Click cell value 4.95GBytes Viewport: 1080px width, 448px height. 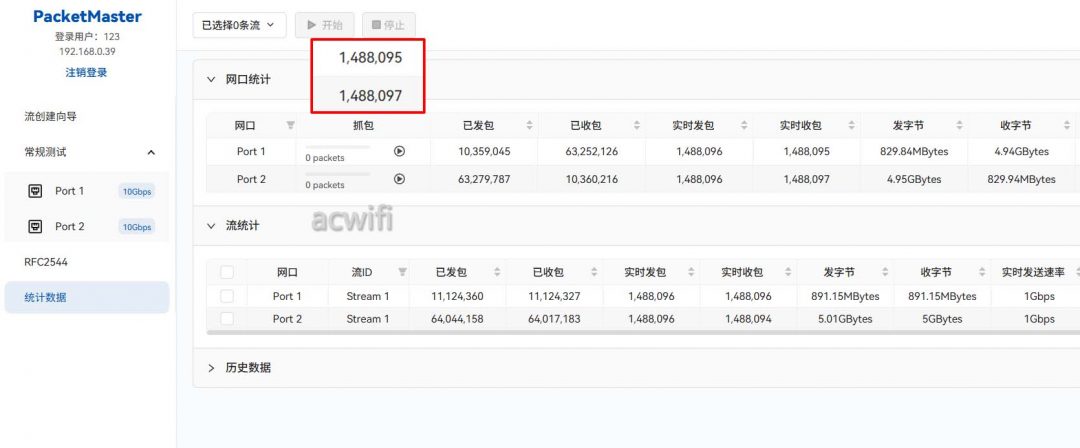click(x=914, y=179)
